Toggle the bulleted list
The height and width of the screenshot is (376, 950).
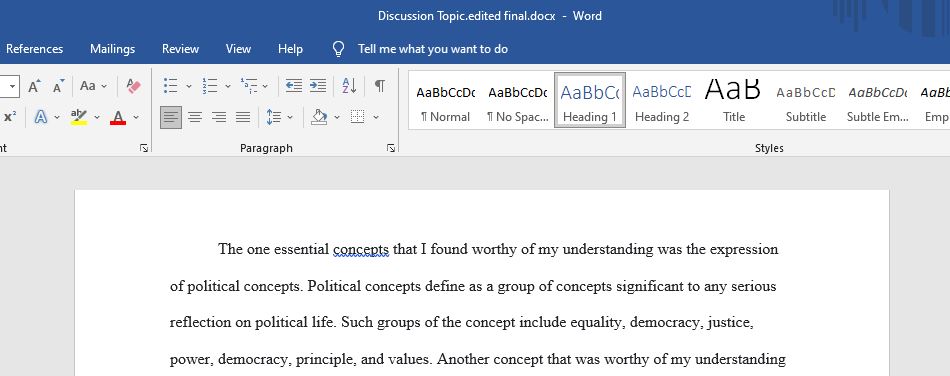click(x=171, y=86)
